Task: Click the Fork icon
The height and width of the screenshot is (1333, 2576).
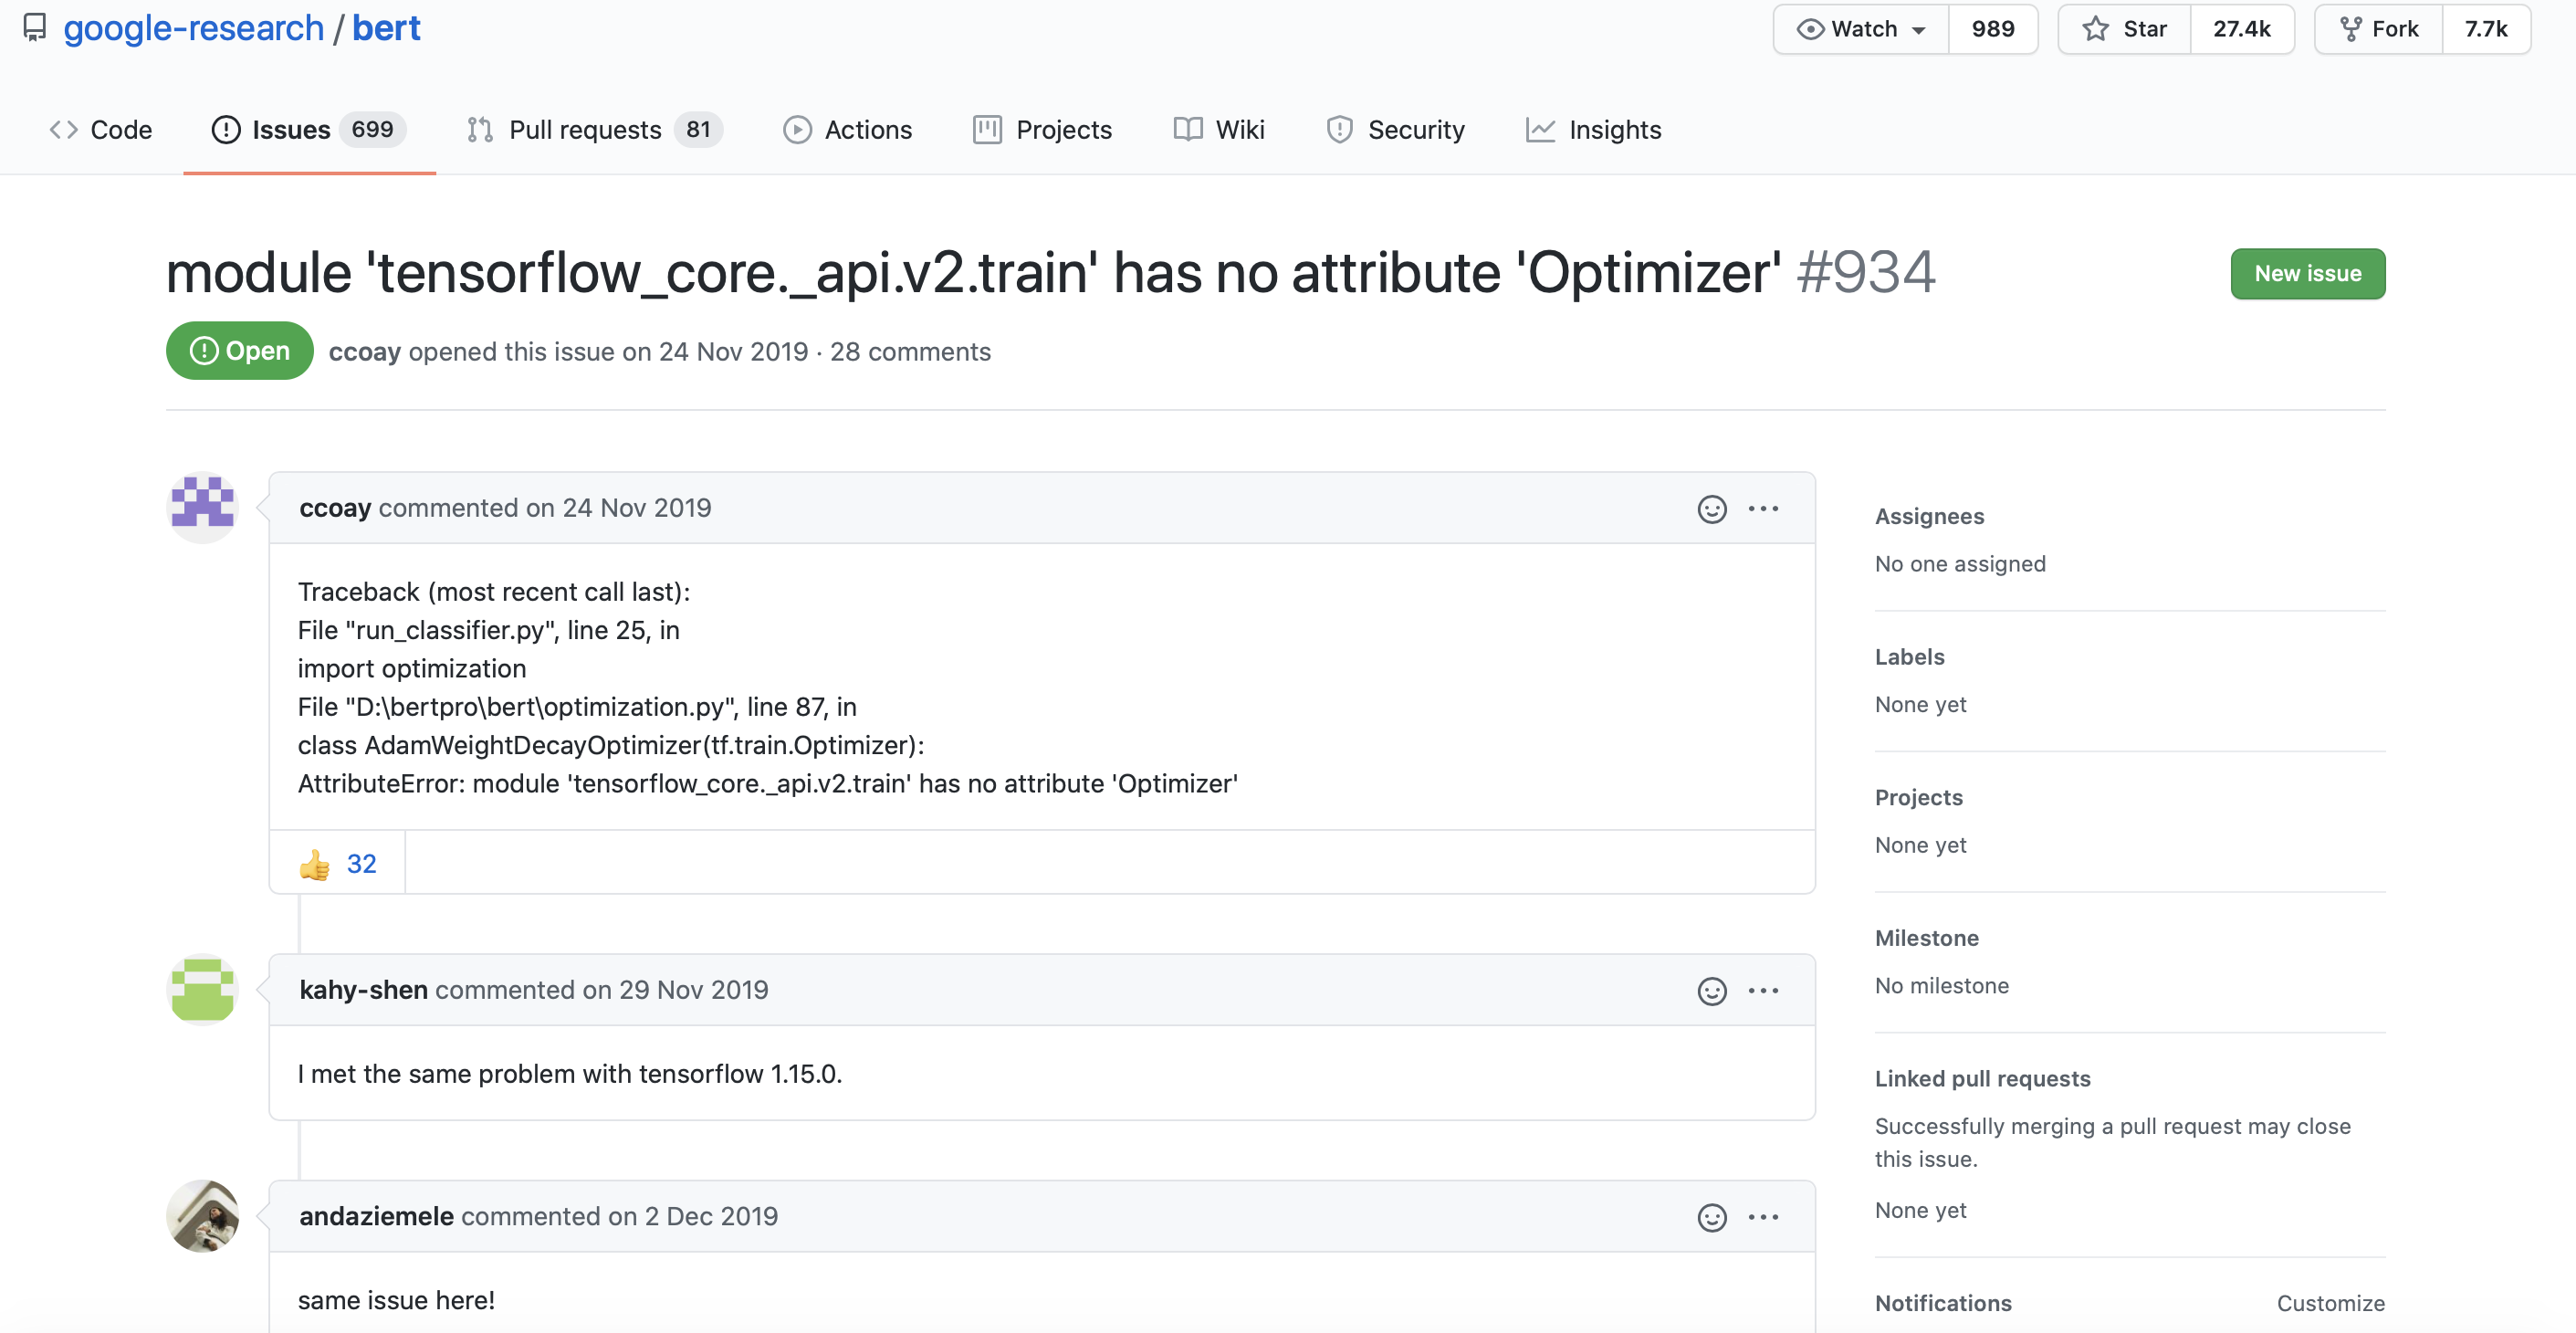Action: point(2350,28)
